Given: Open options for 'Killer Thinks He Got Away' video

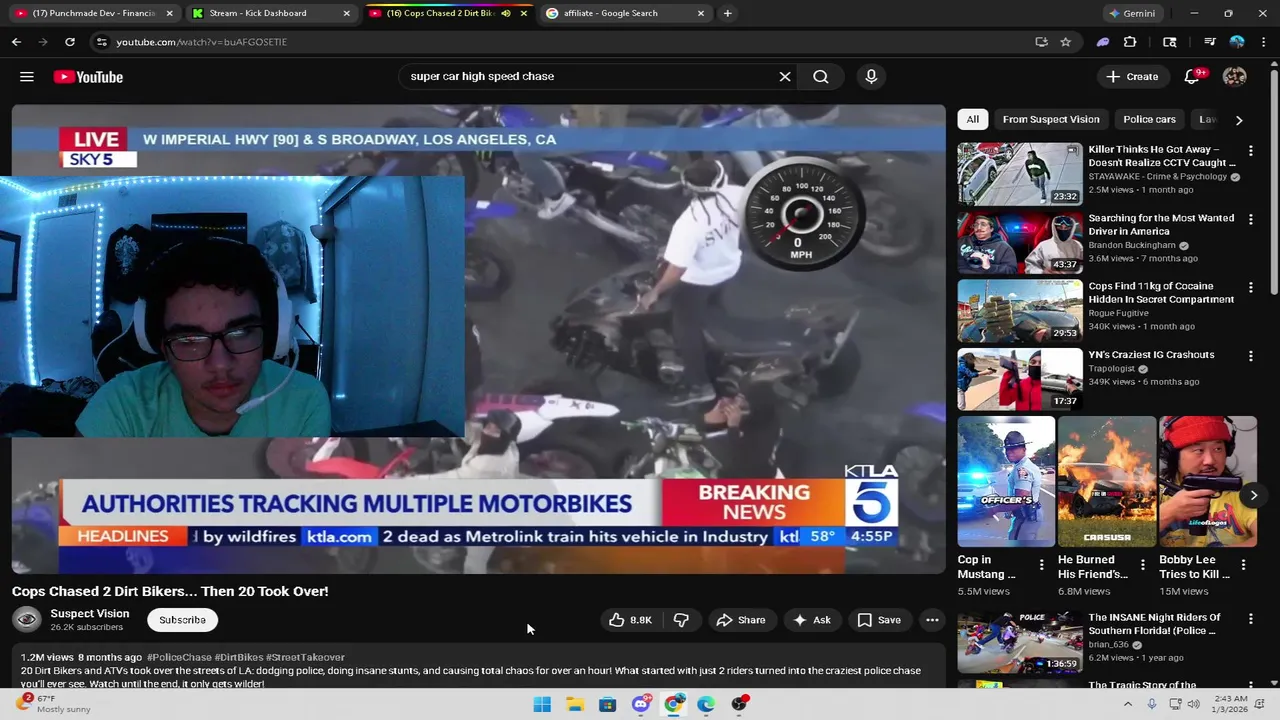Looking at the screenshot, I should coord(1250,151).
